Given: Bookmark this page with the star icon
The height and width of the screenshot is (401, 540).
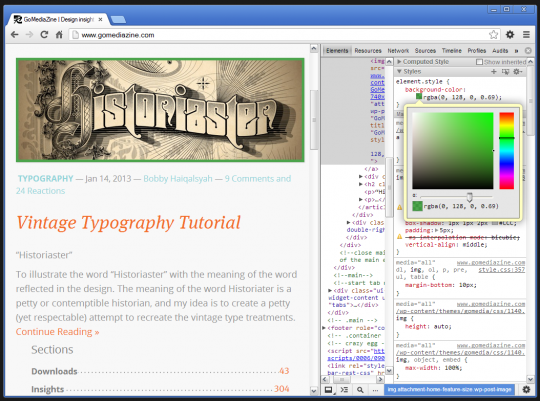Looking at the screenshot, I should coord(493,35).
